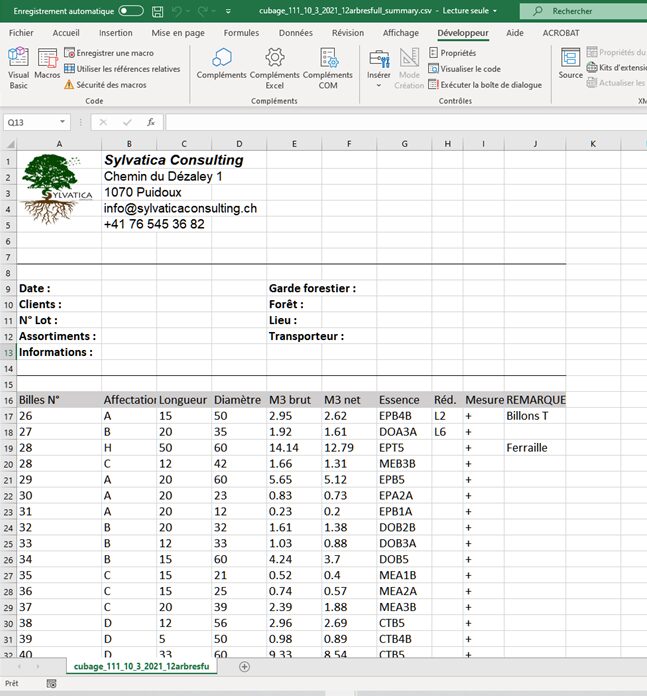Click the cell MEA3B

click(x=404, y=607)
